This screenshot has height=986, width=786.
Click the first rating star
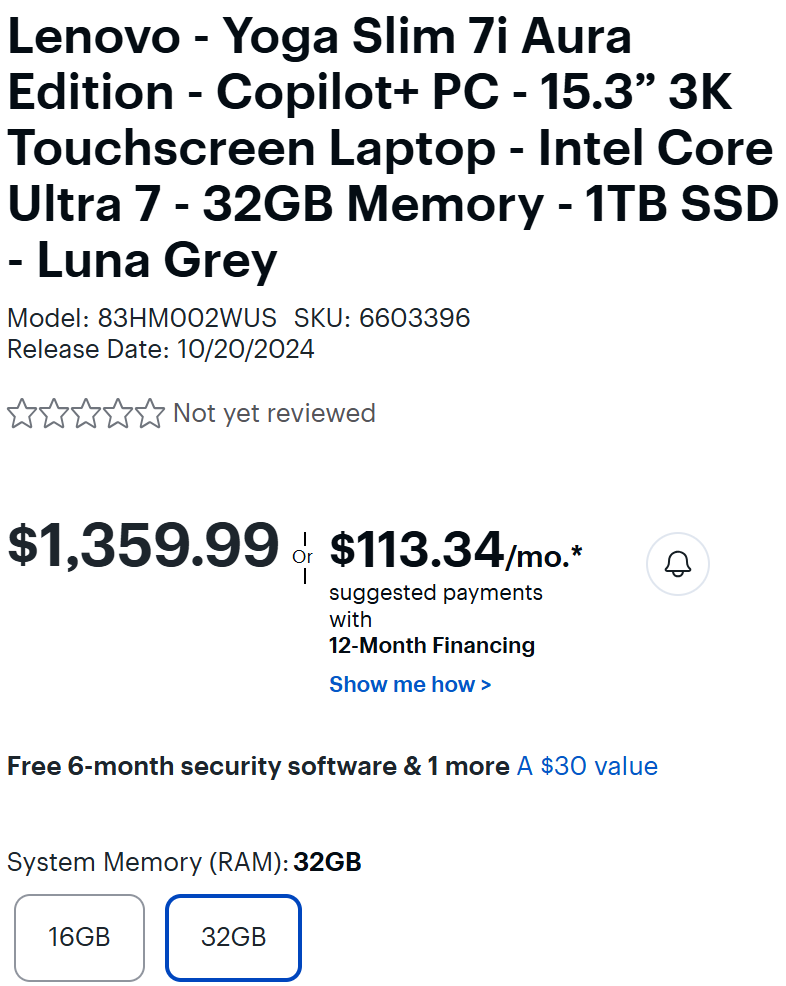pos(22,414)
